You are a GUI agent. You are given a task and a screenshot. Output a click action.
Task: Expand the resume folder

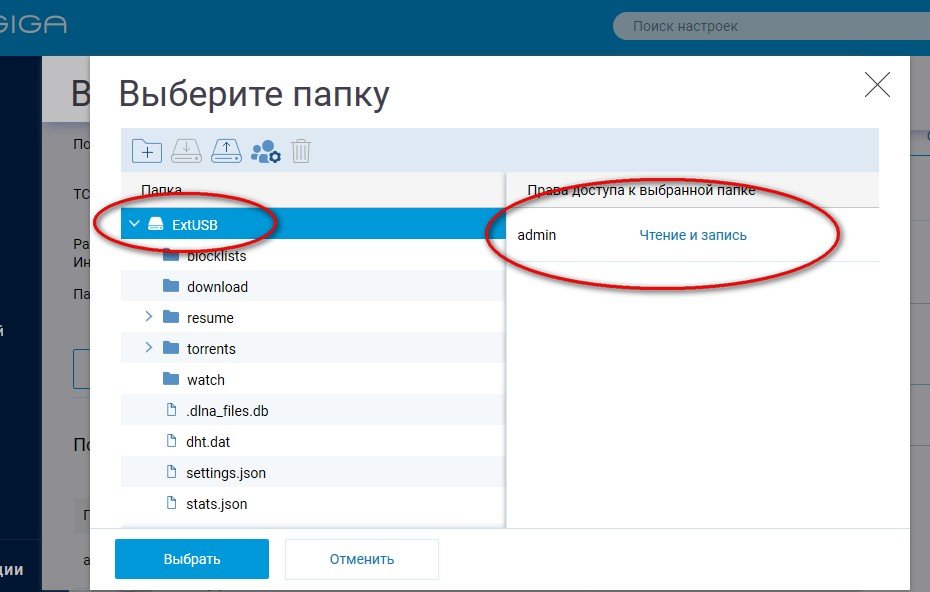click(x=148, y=317)
